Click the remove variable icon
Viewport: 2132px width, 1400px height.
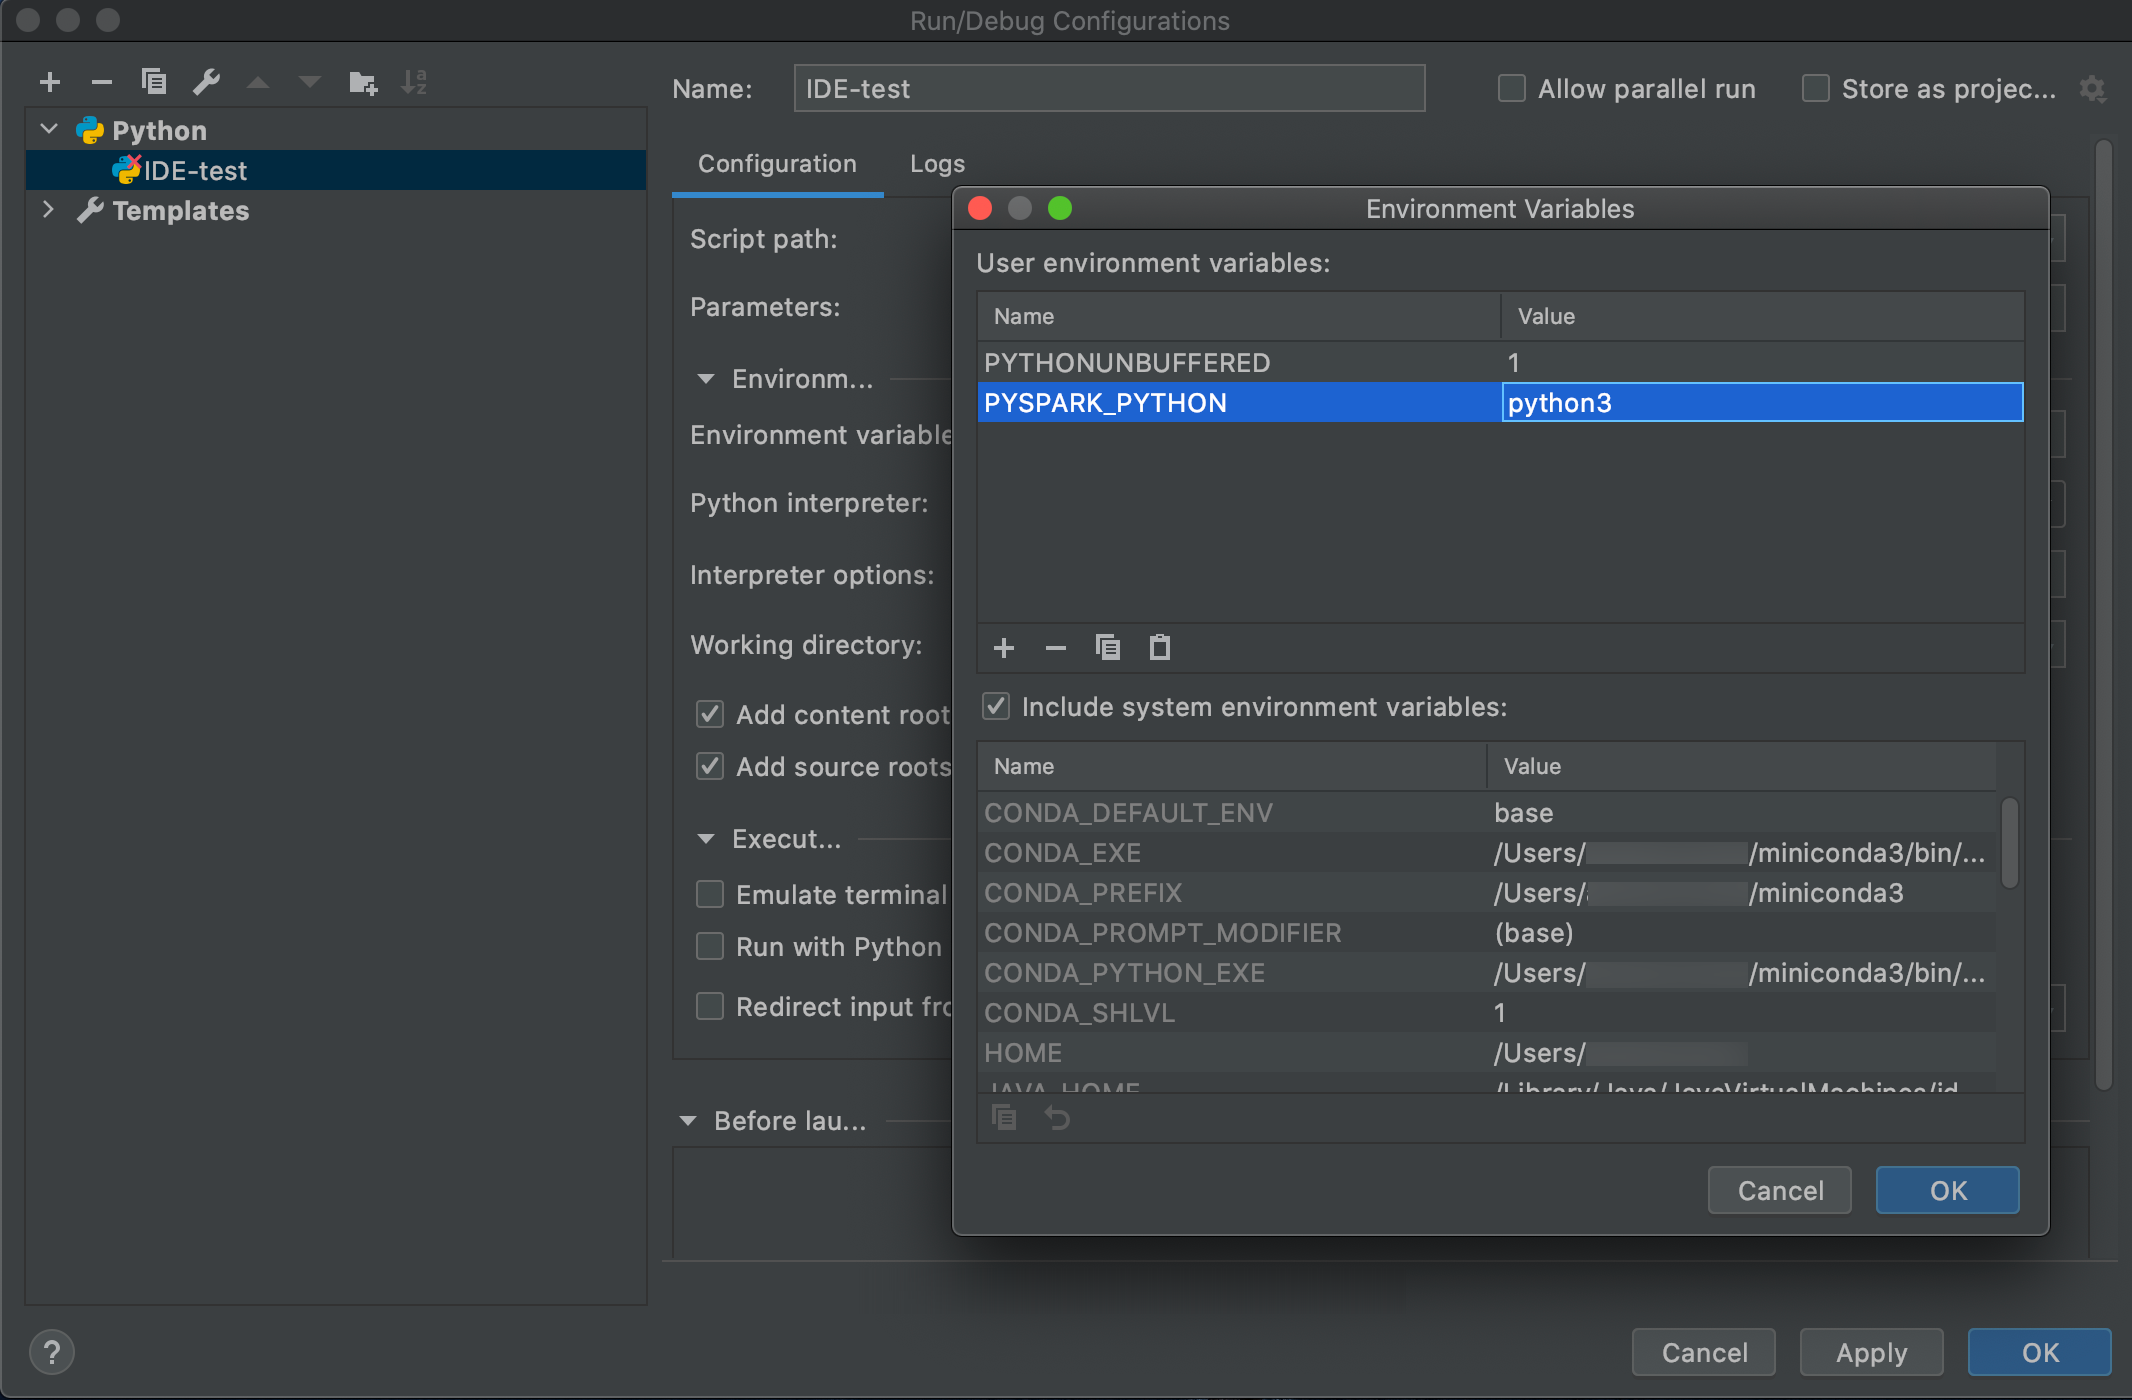point(1056,645)
